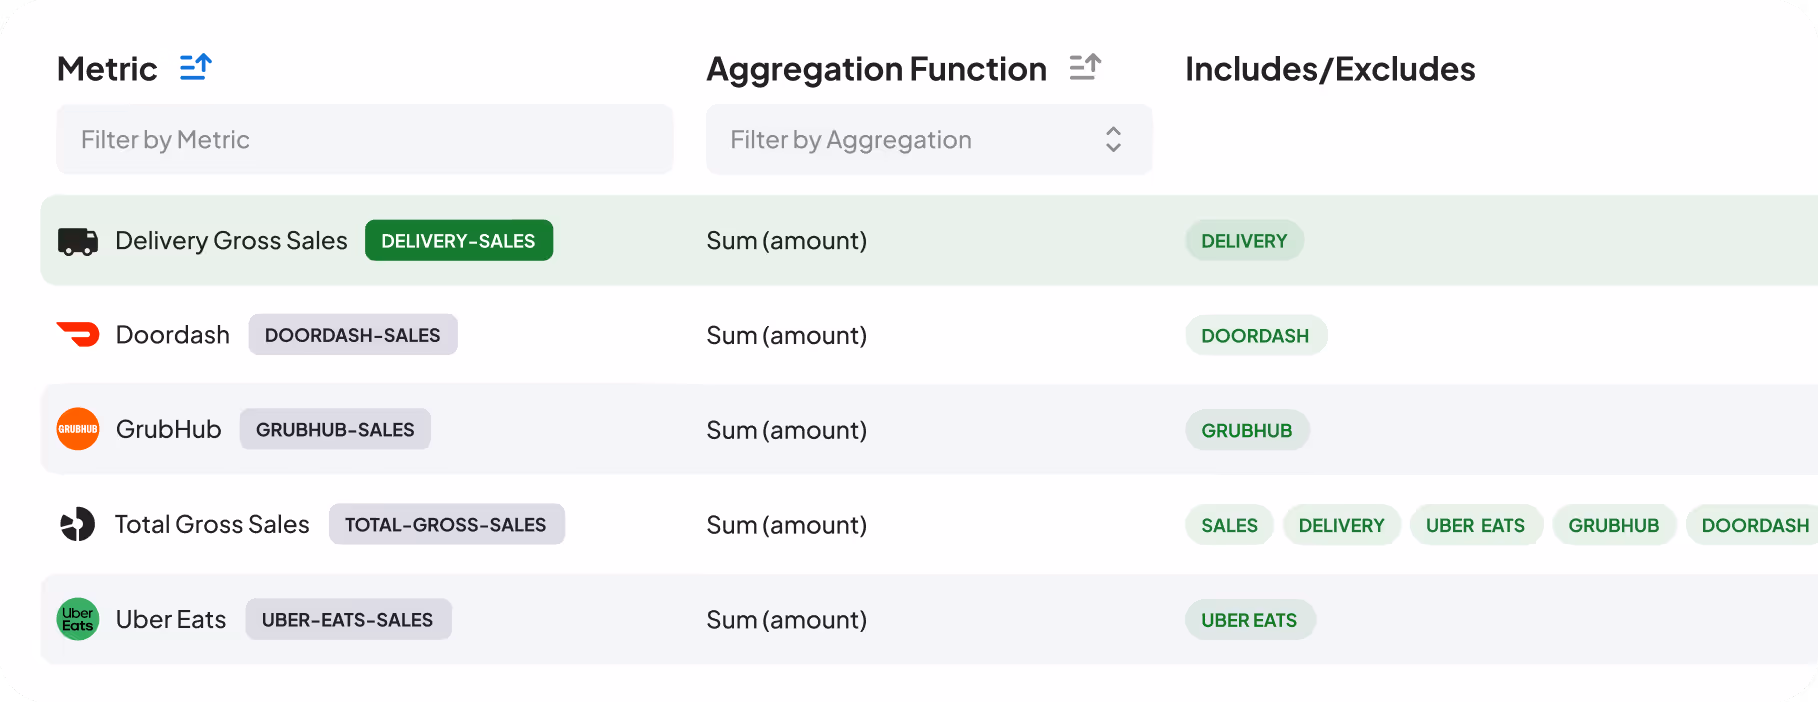The height and width of the screenshot is (702, 1818).
Task: Click the GRUBHUB-SALES tag
Action: pyautogui.click(x=335, y=429)
